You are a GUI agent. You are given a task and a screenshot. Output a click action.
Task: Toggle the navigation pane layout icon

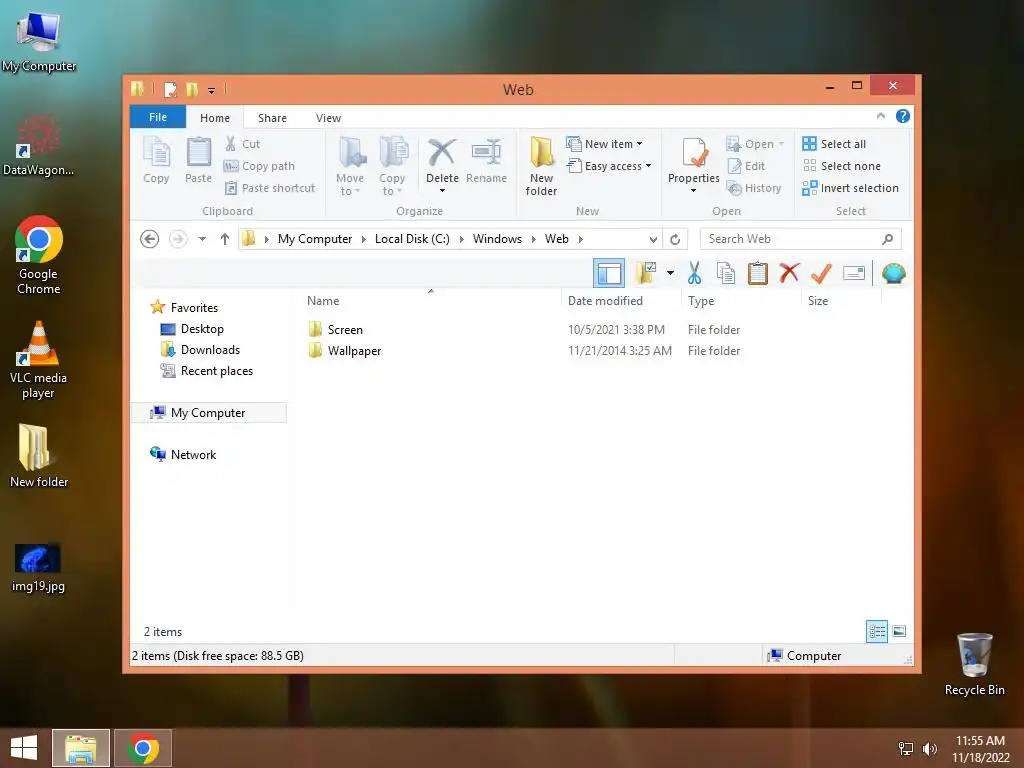[609, 273]
